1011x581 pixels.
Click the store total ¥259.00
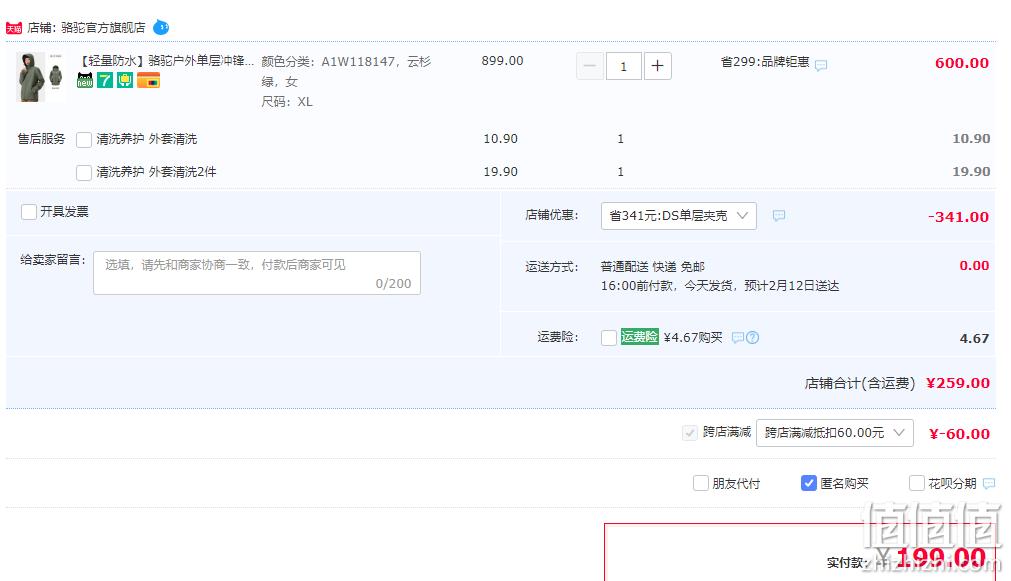click(957, 383)
